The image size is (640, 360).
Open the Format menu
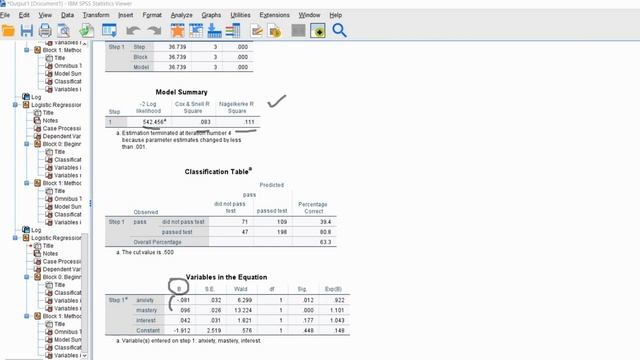[x=152, y=15]
